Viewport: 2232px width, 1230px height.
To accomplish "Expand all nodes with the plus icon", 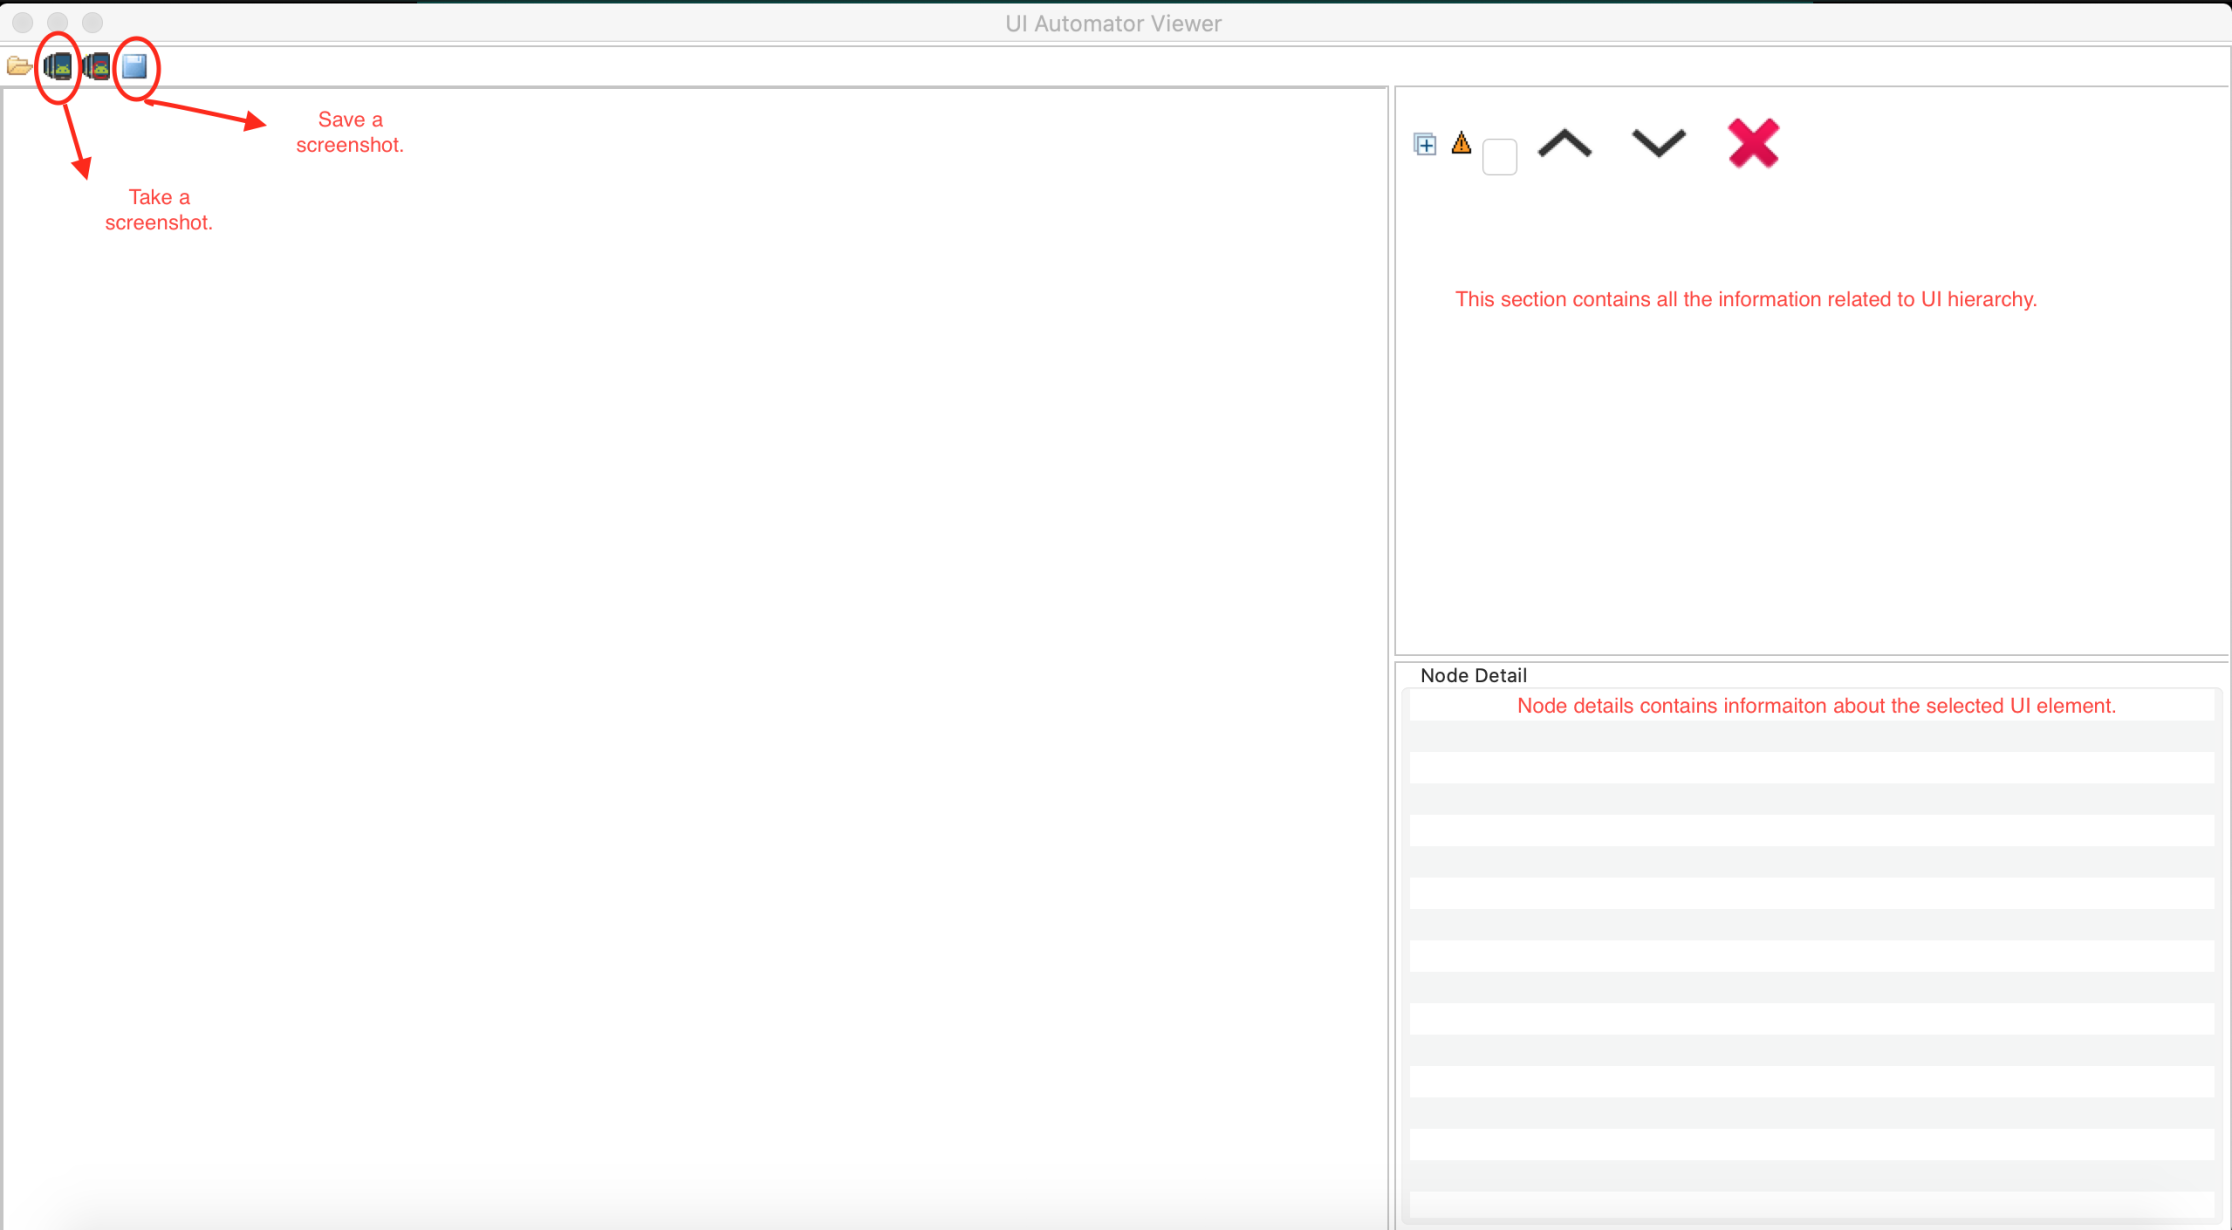I will tap(1425, 145).
